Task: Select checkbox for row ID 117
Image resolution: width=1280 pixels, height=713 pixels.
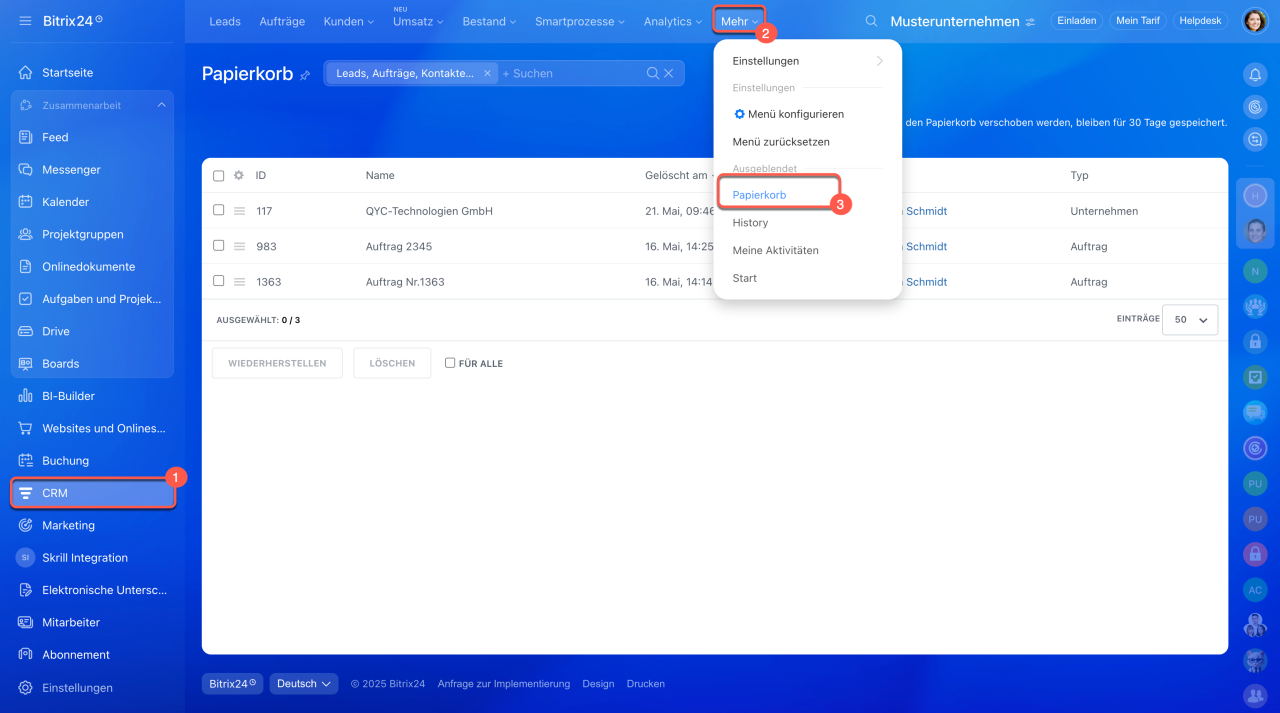Action: pyautogui.click(x=219, y=210)
